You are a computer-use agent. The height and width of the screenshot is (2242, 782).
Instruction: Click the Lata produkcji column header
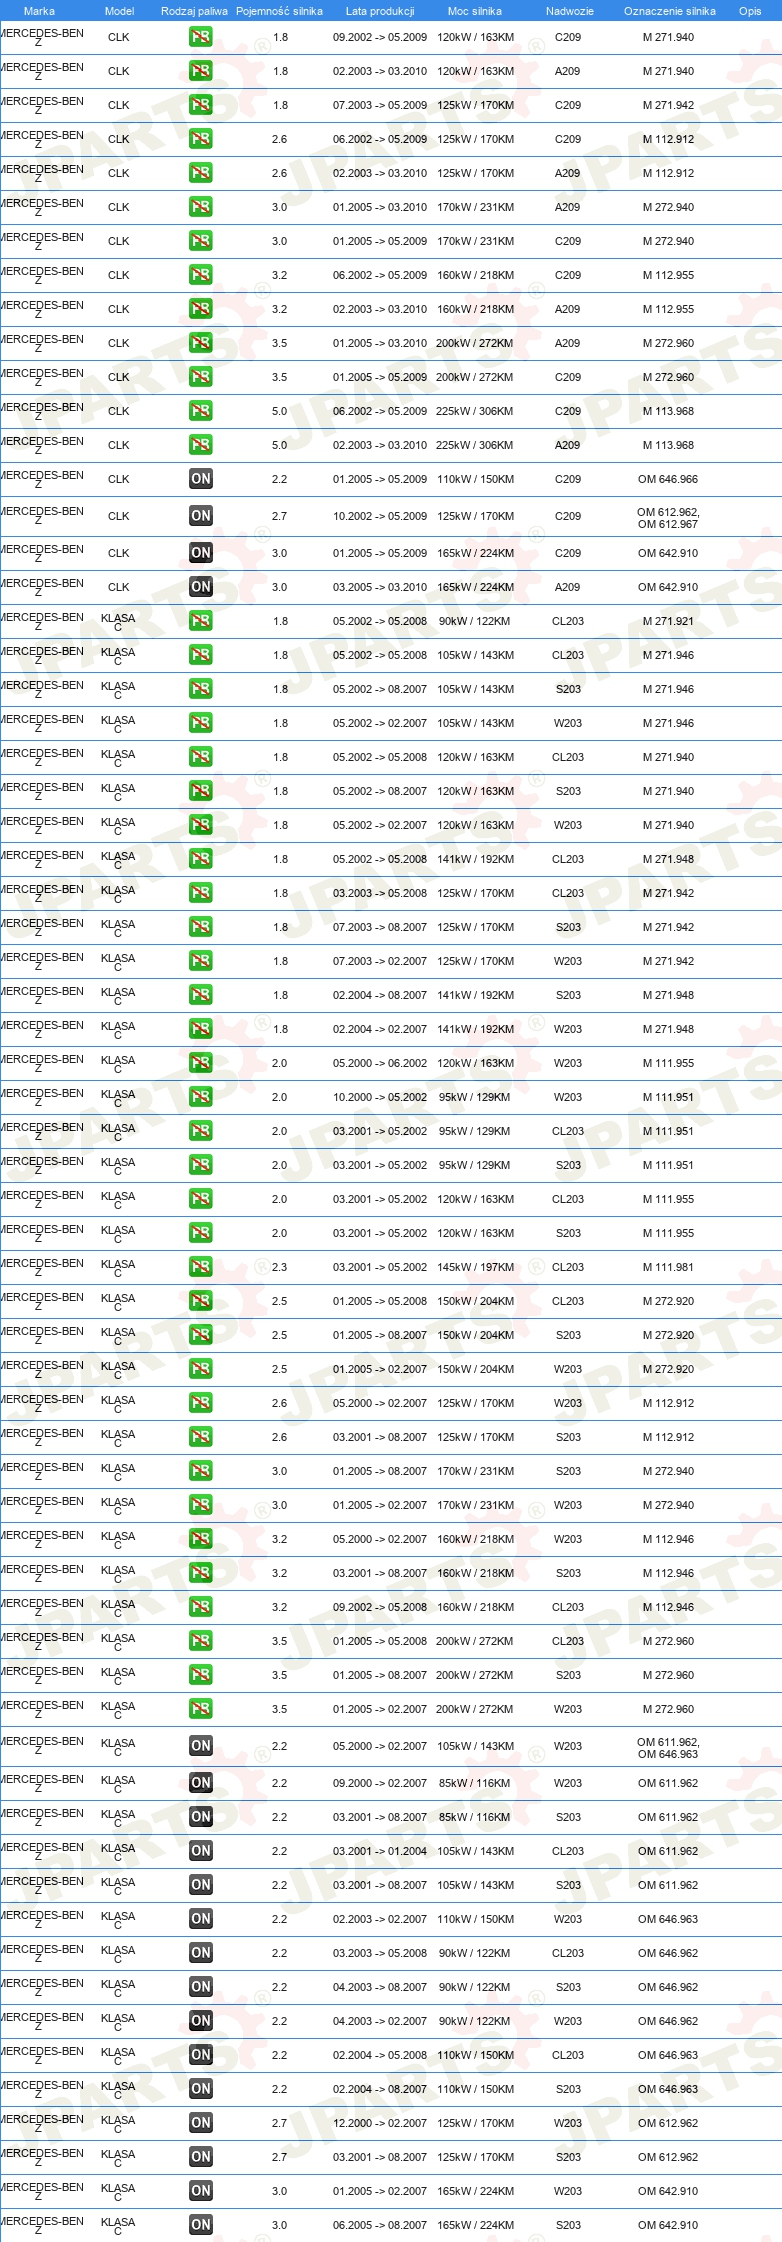click(x=380, y=11)
